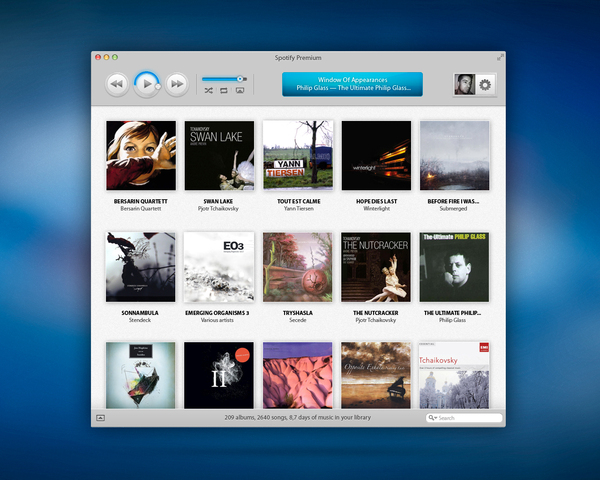Click the fullscreen arrows icon in title bar
This screenshot has height=480, width=600.
(500, 57)
